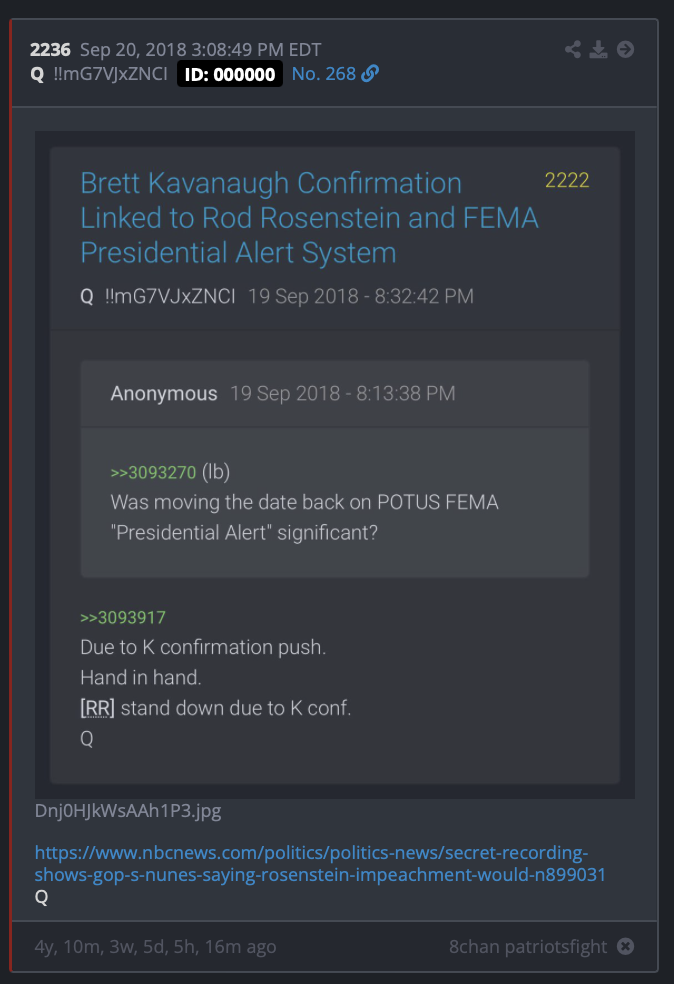Click the 8chan patriotsfight board label
The width and height of the screenshot is (674, 984).
[528, 946]
